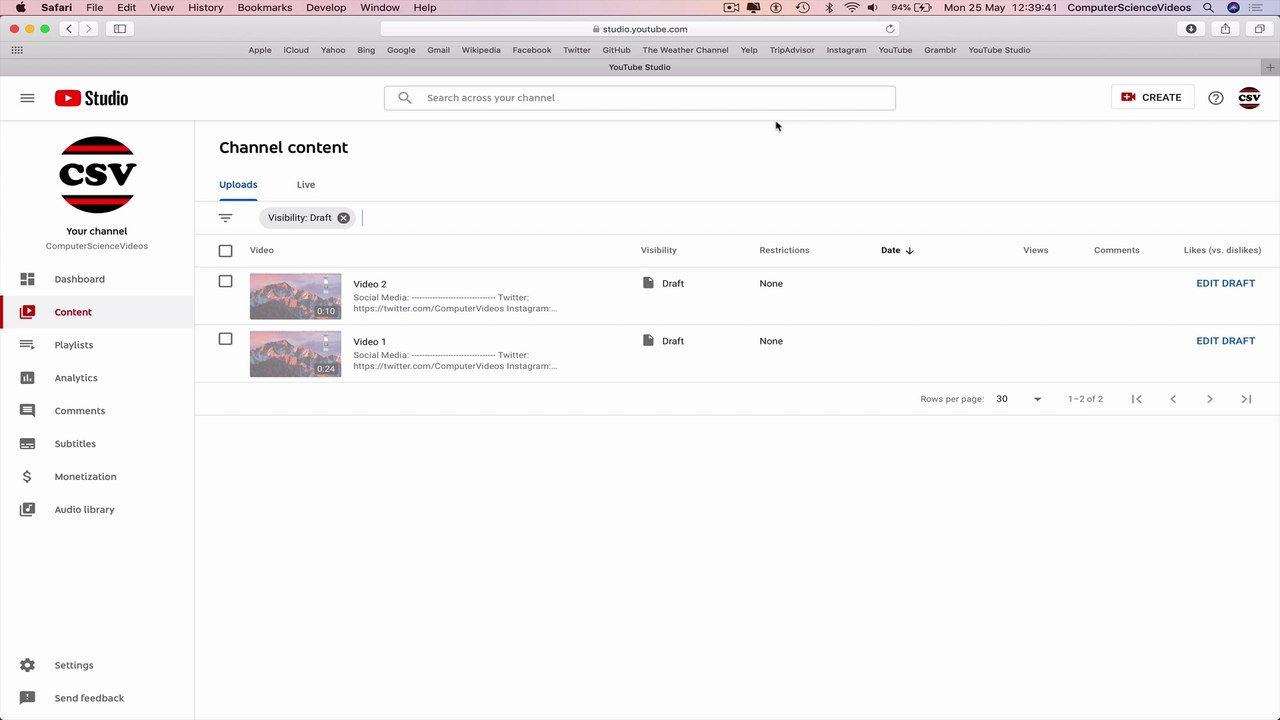Check the box for Video 1
The image size is (1280, 720).
tap(225, 339)
